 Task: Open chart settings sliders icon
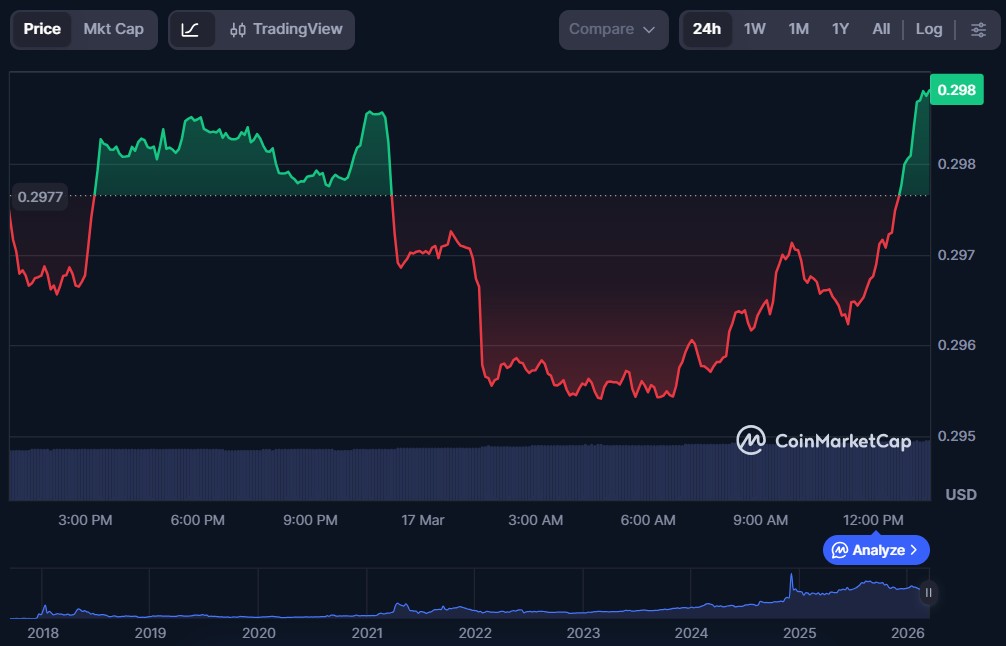point(978,29)
